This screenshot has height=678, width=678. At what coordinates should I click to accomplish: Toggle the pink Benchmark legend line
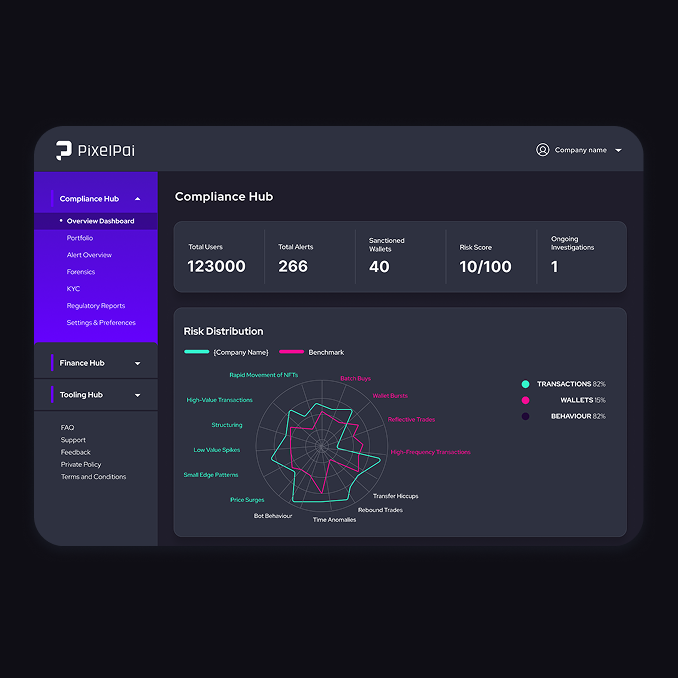click(x=291, y=352)
